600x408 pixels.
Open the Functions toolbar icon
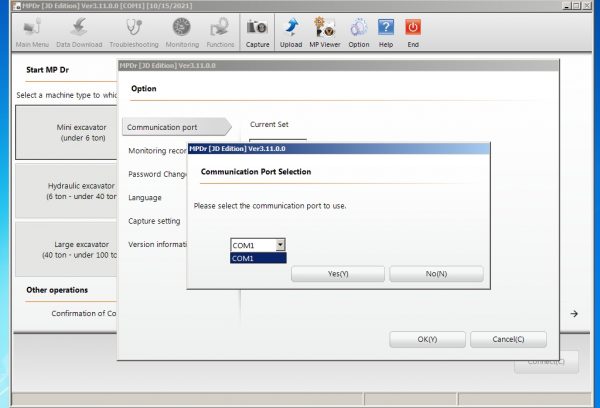click(220, 33)
